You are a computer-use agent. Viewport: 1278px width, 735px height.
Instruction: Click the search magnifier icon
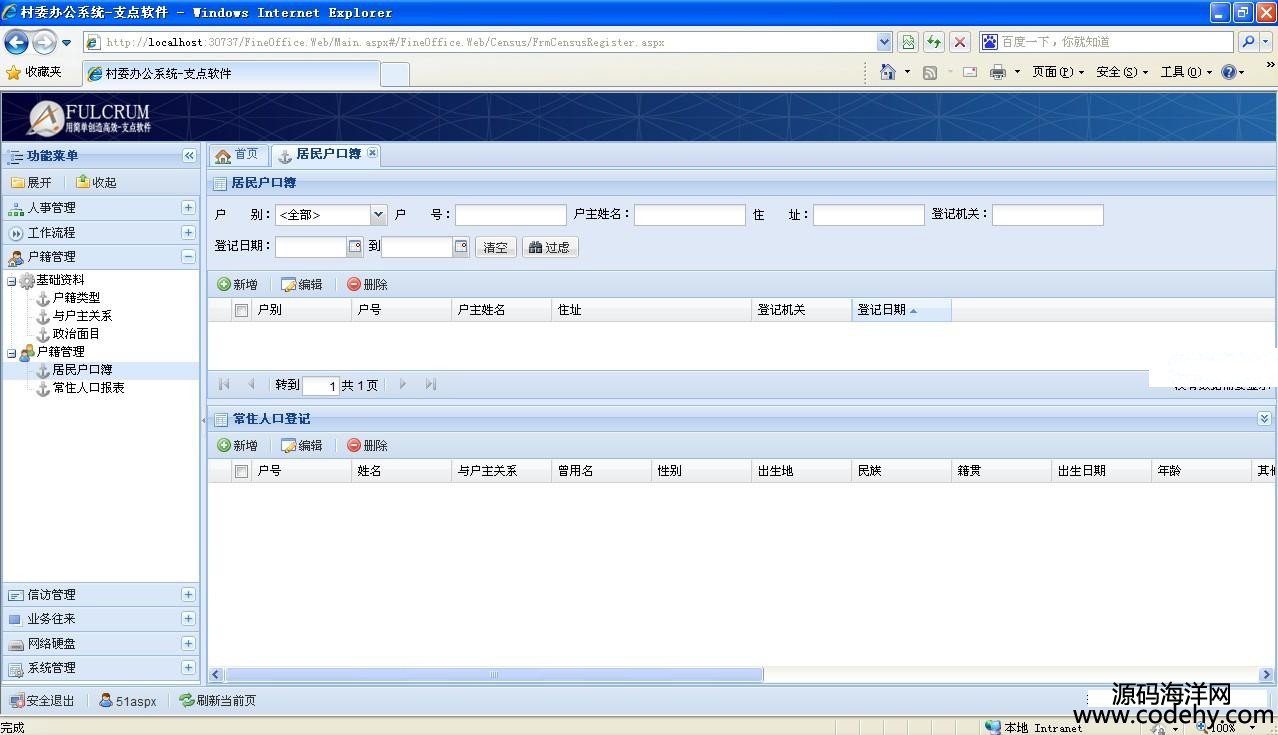click(1247, 42)
